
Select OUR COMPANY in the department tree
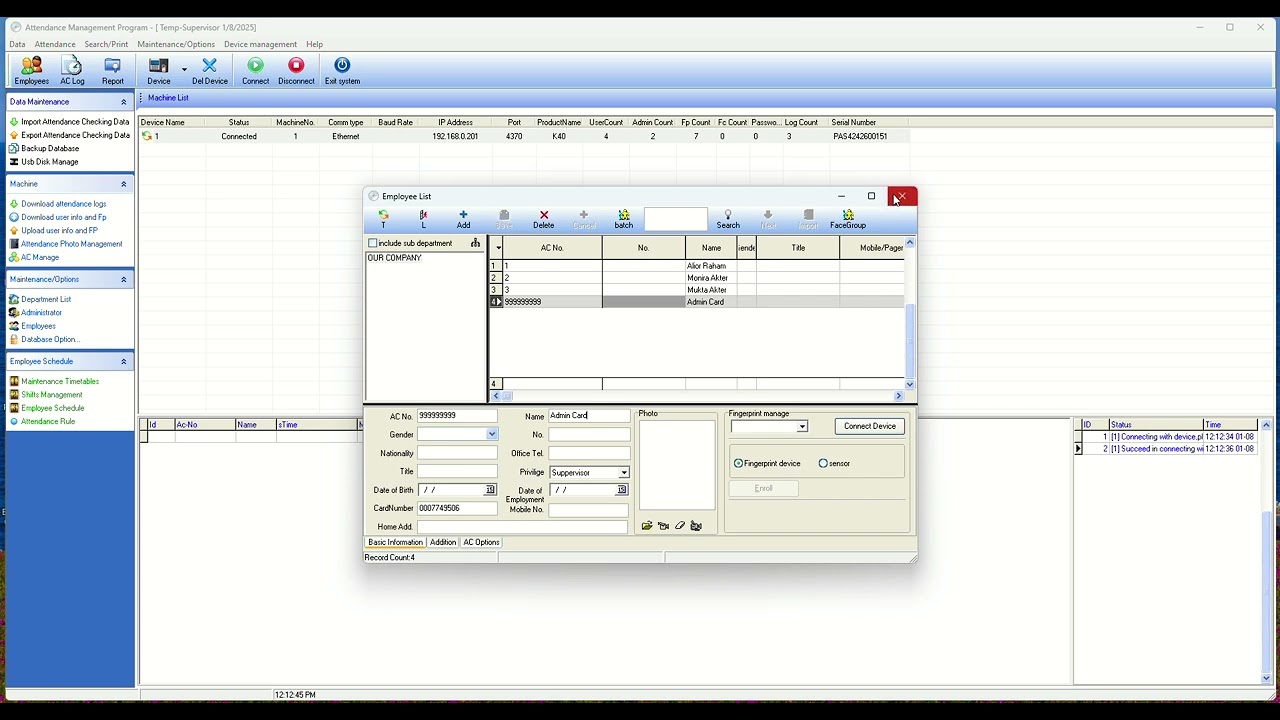[394, 258]
